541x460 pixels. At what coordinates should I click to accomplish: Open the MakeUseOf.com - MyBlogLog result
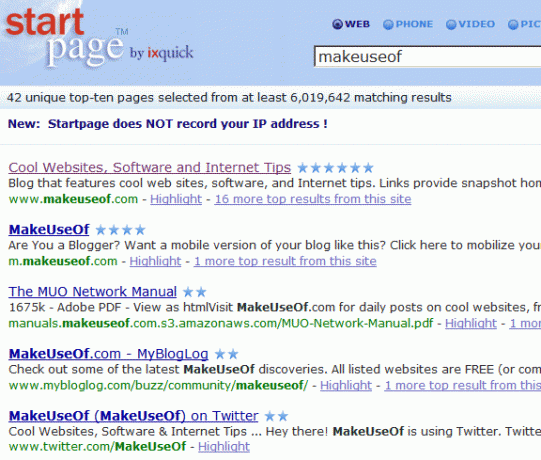coord(108,354)
